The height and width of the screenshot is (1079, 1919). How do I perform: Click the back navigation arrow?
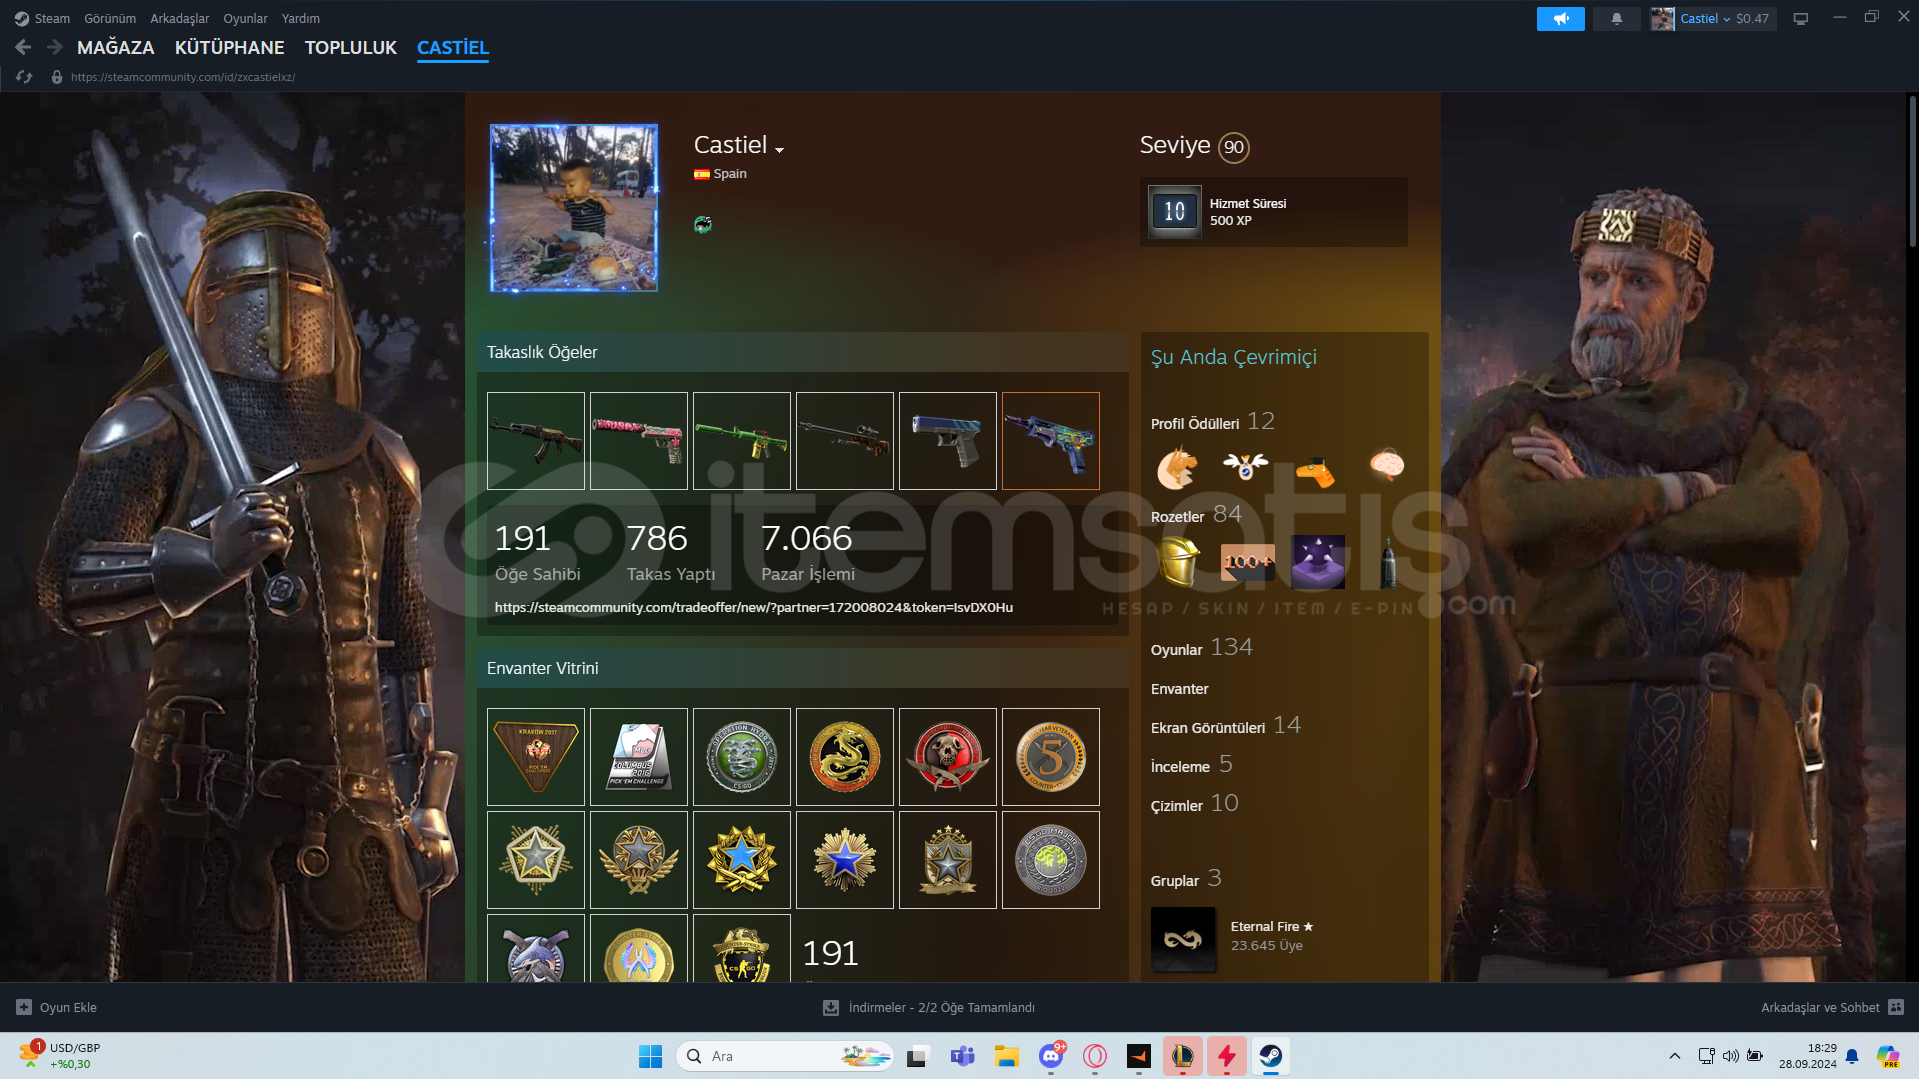click(x=23, y=47)
